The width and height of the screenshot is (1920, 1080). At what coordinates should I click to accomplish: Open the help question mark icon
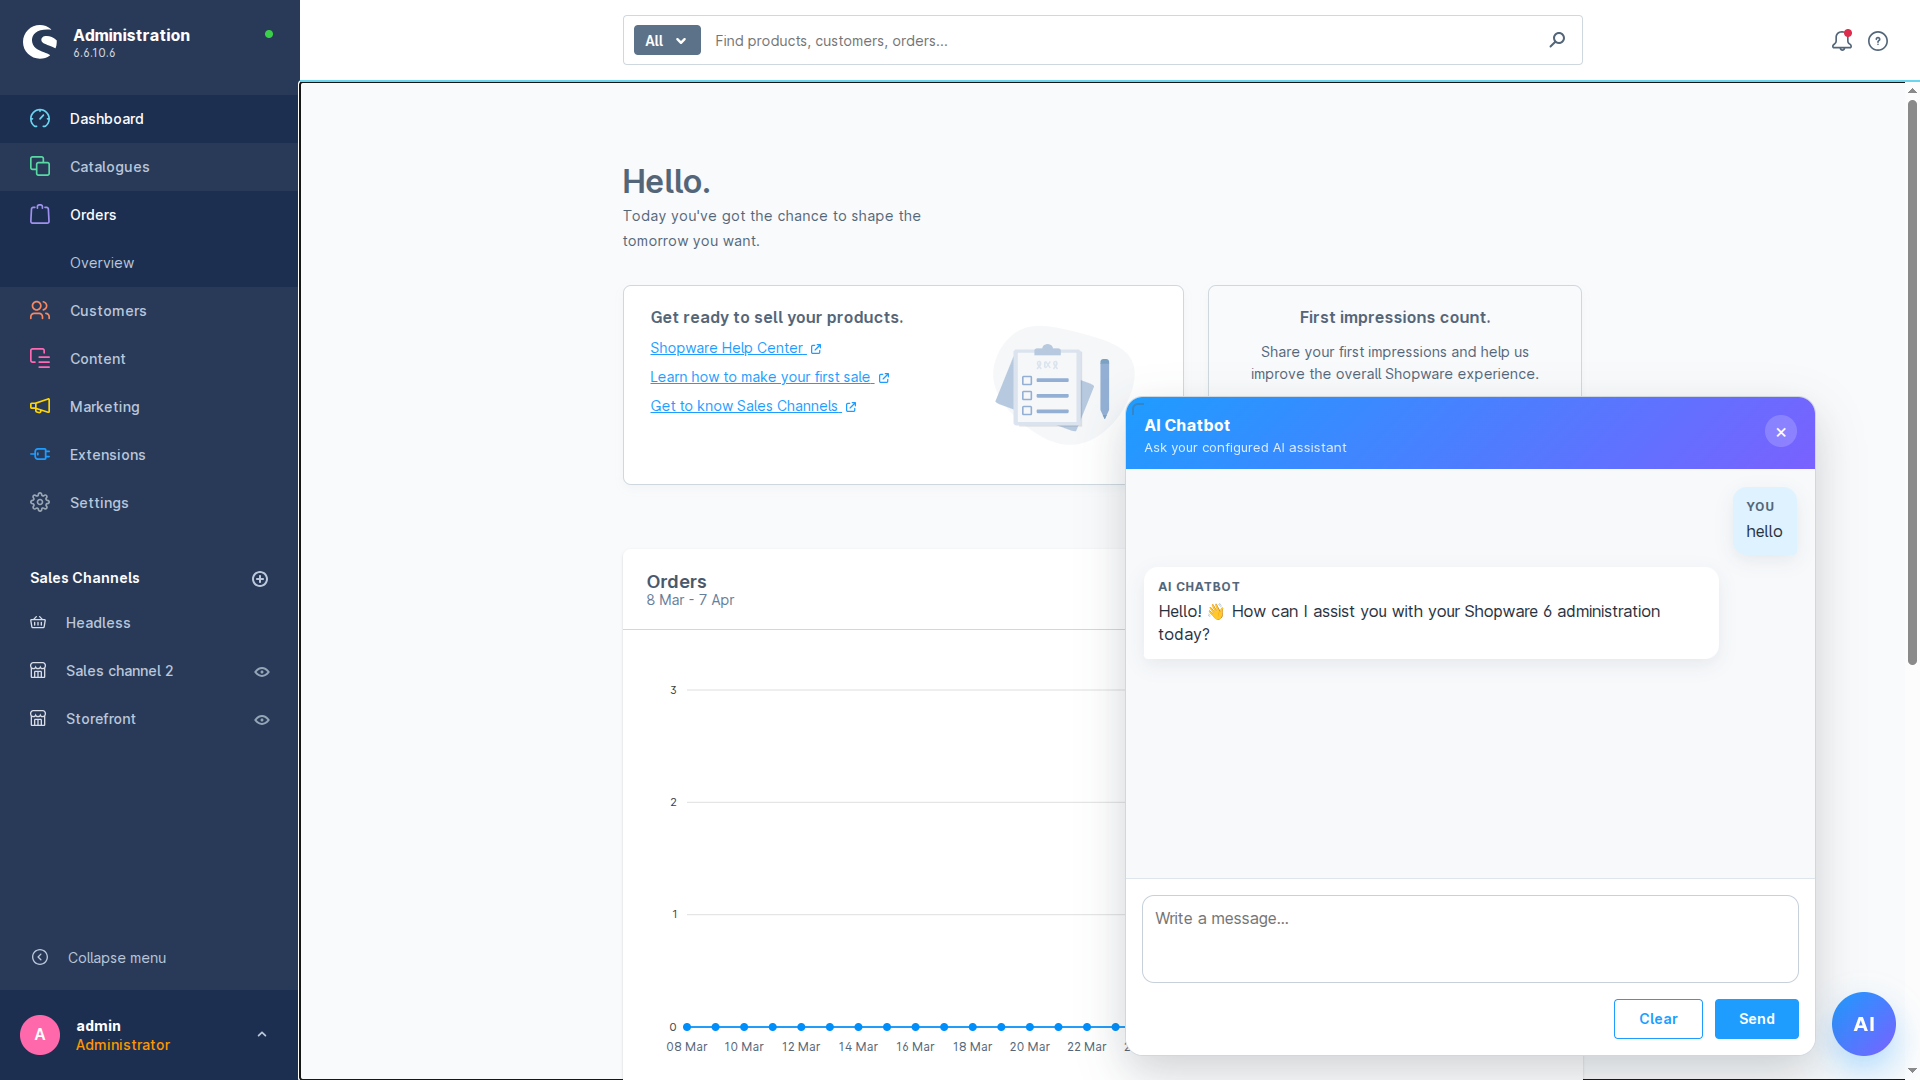pos(1878,41)
